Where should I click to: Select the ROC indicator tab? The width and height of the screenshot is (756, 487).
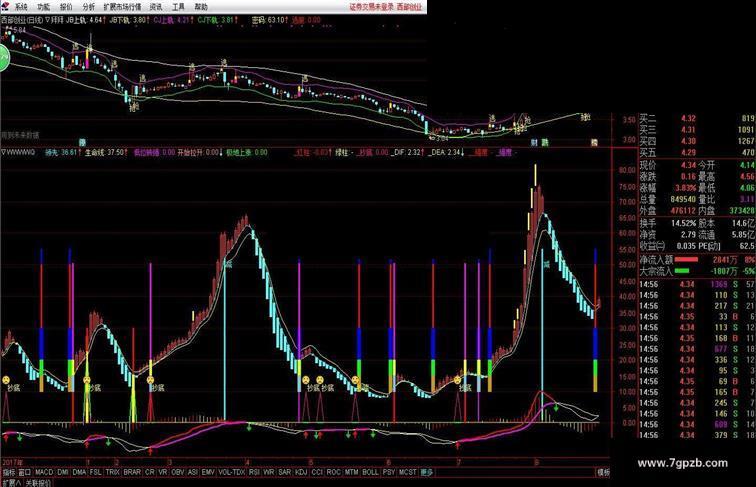click(333, 472)
